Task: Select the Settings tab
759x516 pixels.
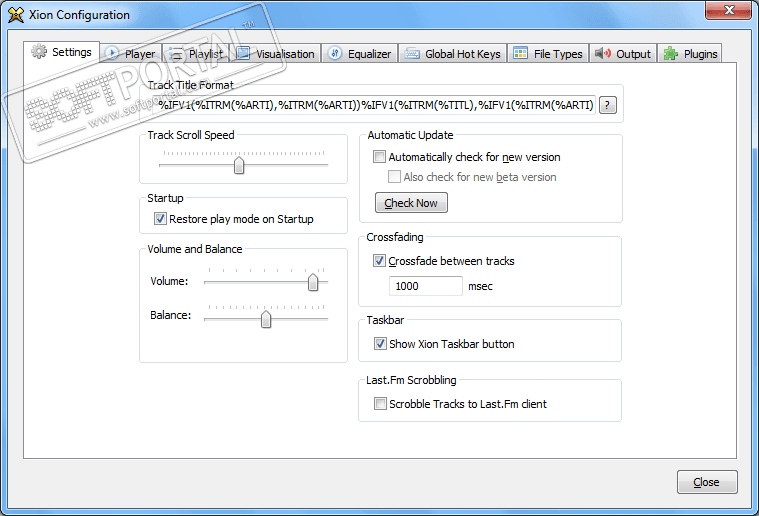Action: 61,52
